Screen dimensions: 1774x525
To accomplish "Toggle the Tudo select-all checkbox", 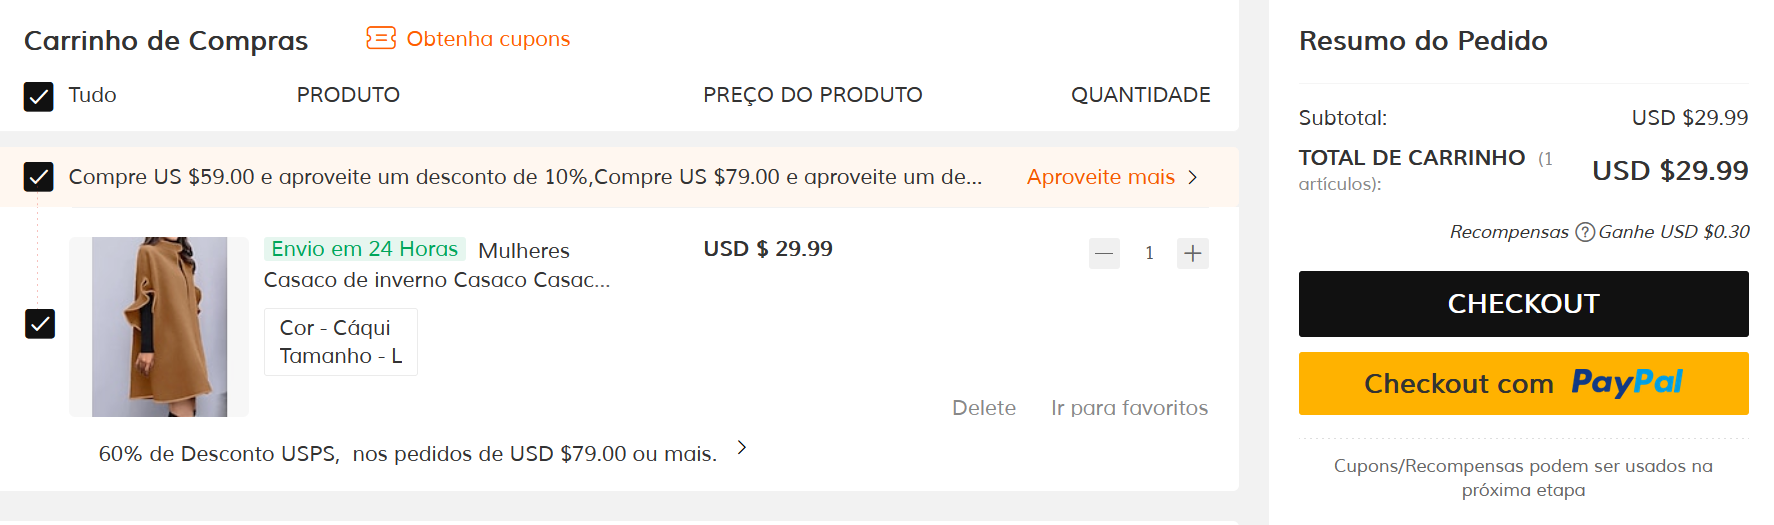I will click(38, 96).
